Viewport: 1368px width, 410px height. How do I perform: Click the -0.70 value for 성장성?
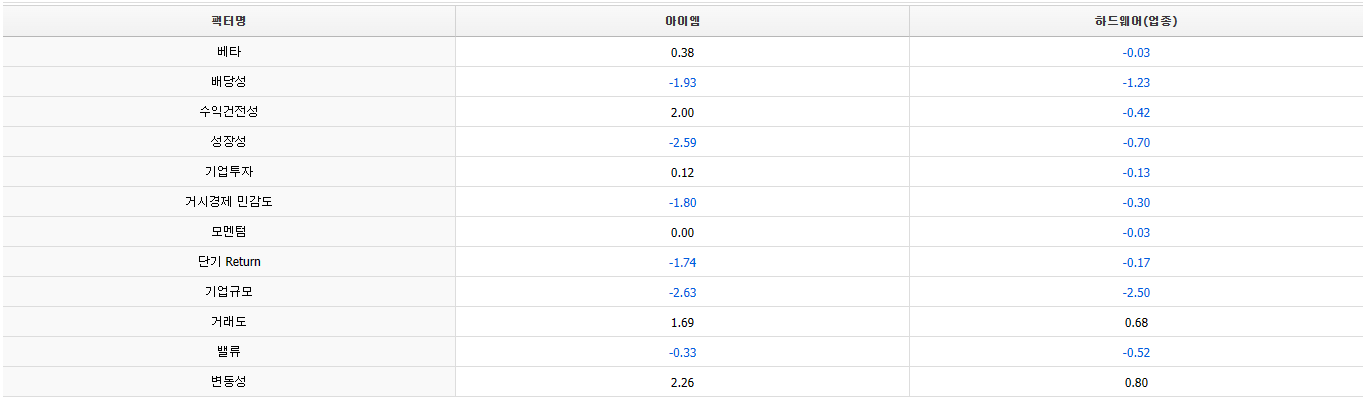click(x=1136, y=142)
